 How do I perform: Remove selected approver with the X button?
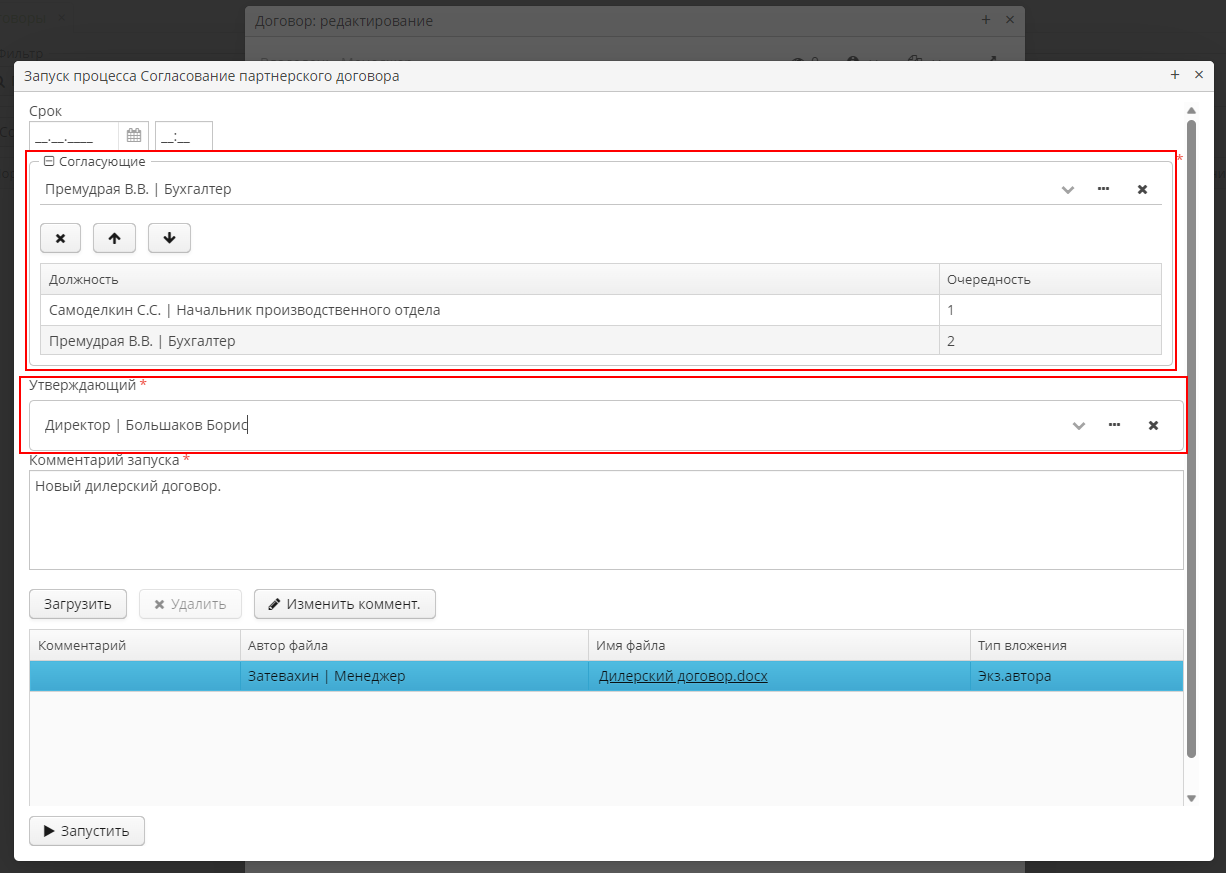[x=60, y=238]
